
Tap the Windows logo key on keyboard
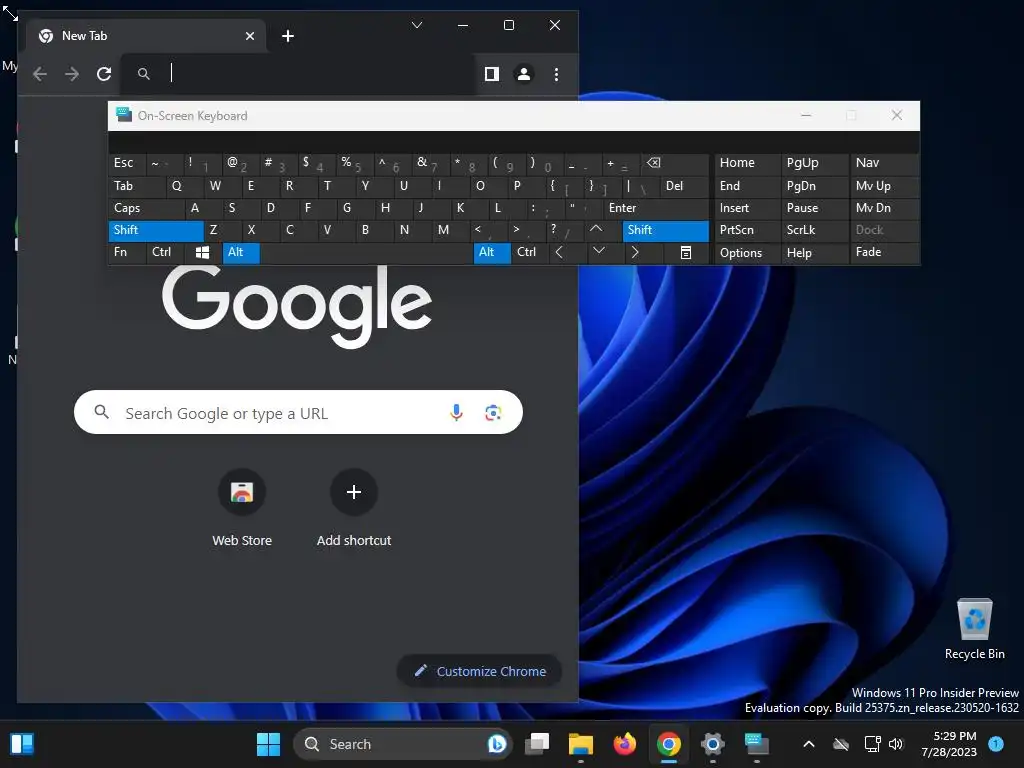(x=202, y=253)
